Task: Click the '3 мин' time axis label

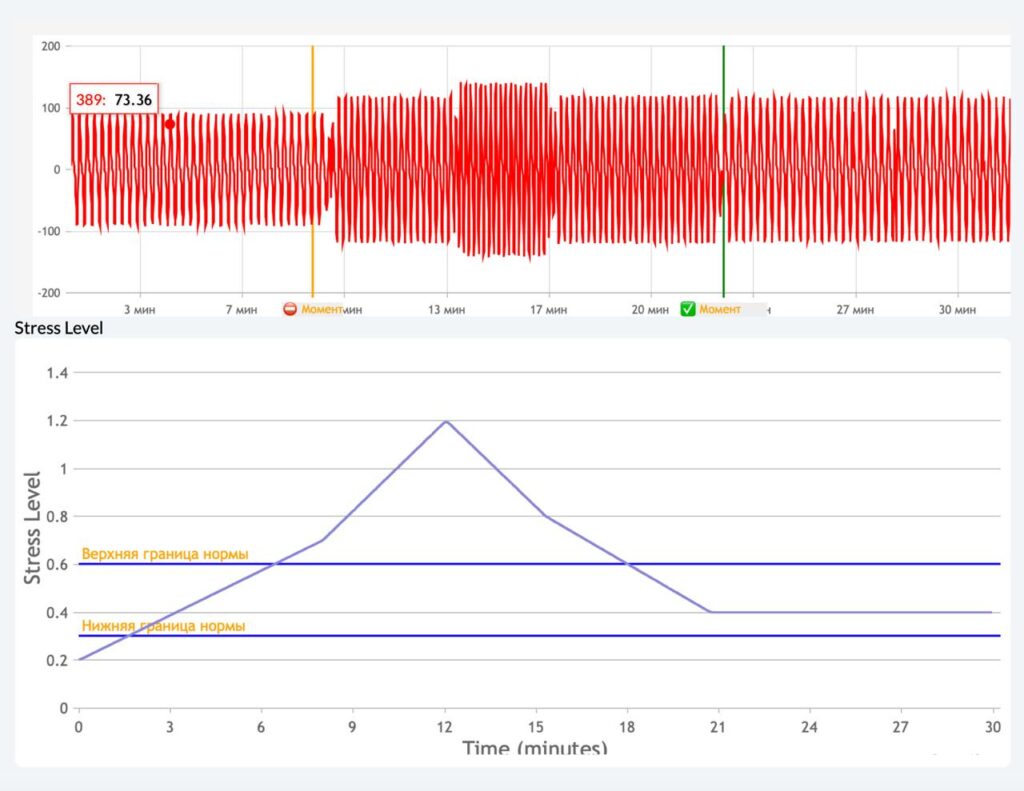Action: [139, 310]
